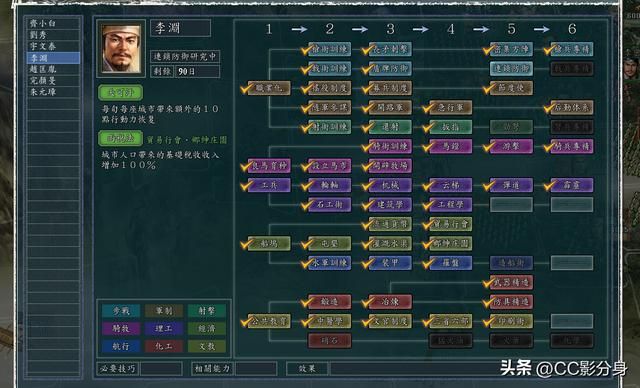
Task: Select 趙匡胤 in the ruler list
Action: click(53, 69)
